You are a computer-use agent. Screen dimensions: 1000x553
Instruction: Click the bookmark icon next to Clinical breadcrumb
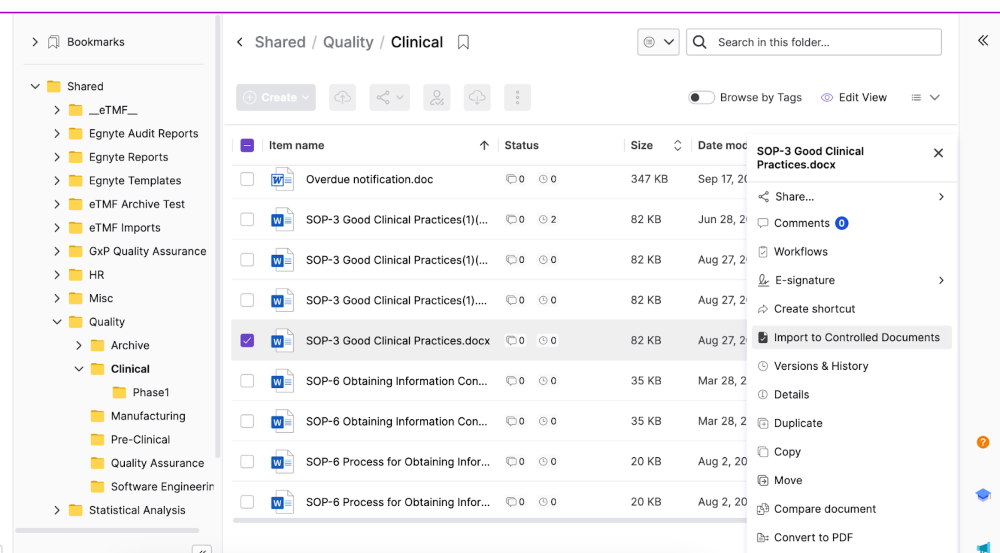(464, 42)
